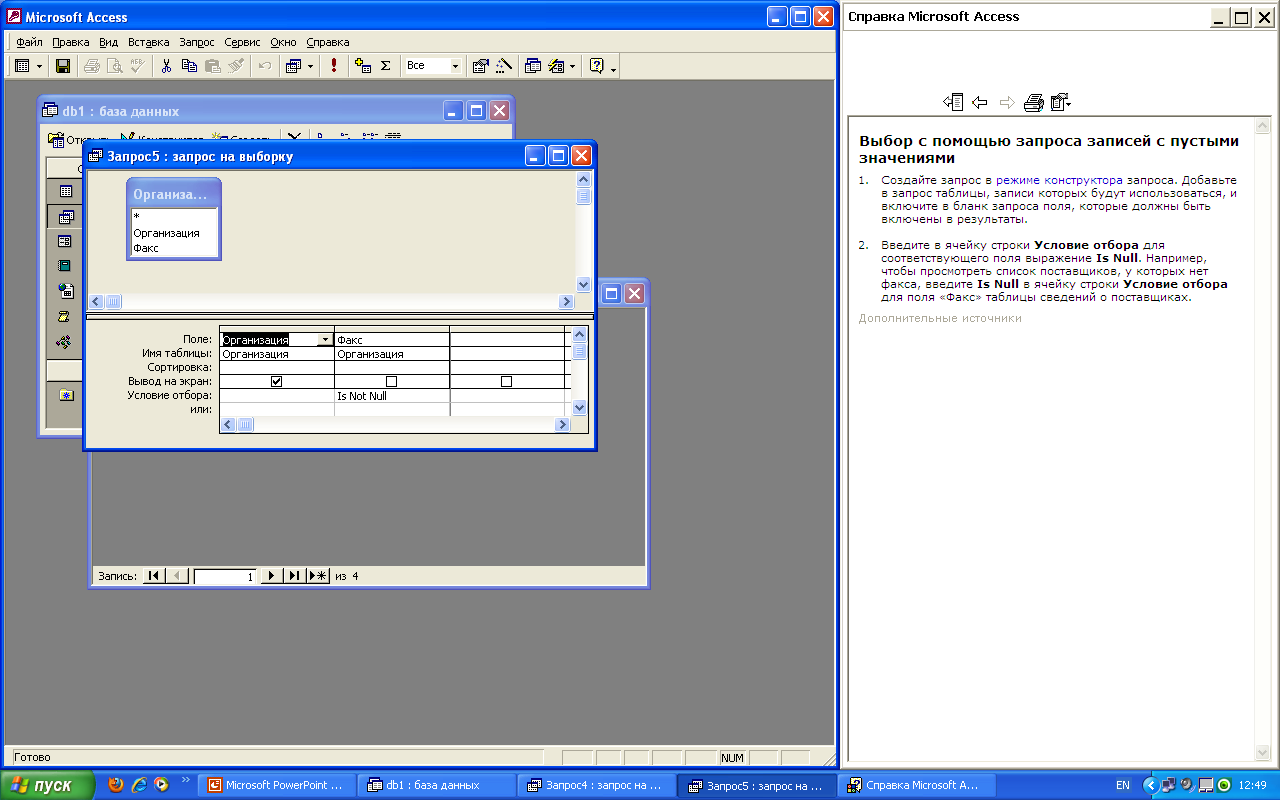Select the Modules object icon in db1 window
1280x800 pixels.
pyautogui.click(x=65, y=341)
